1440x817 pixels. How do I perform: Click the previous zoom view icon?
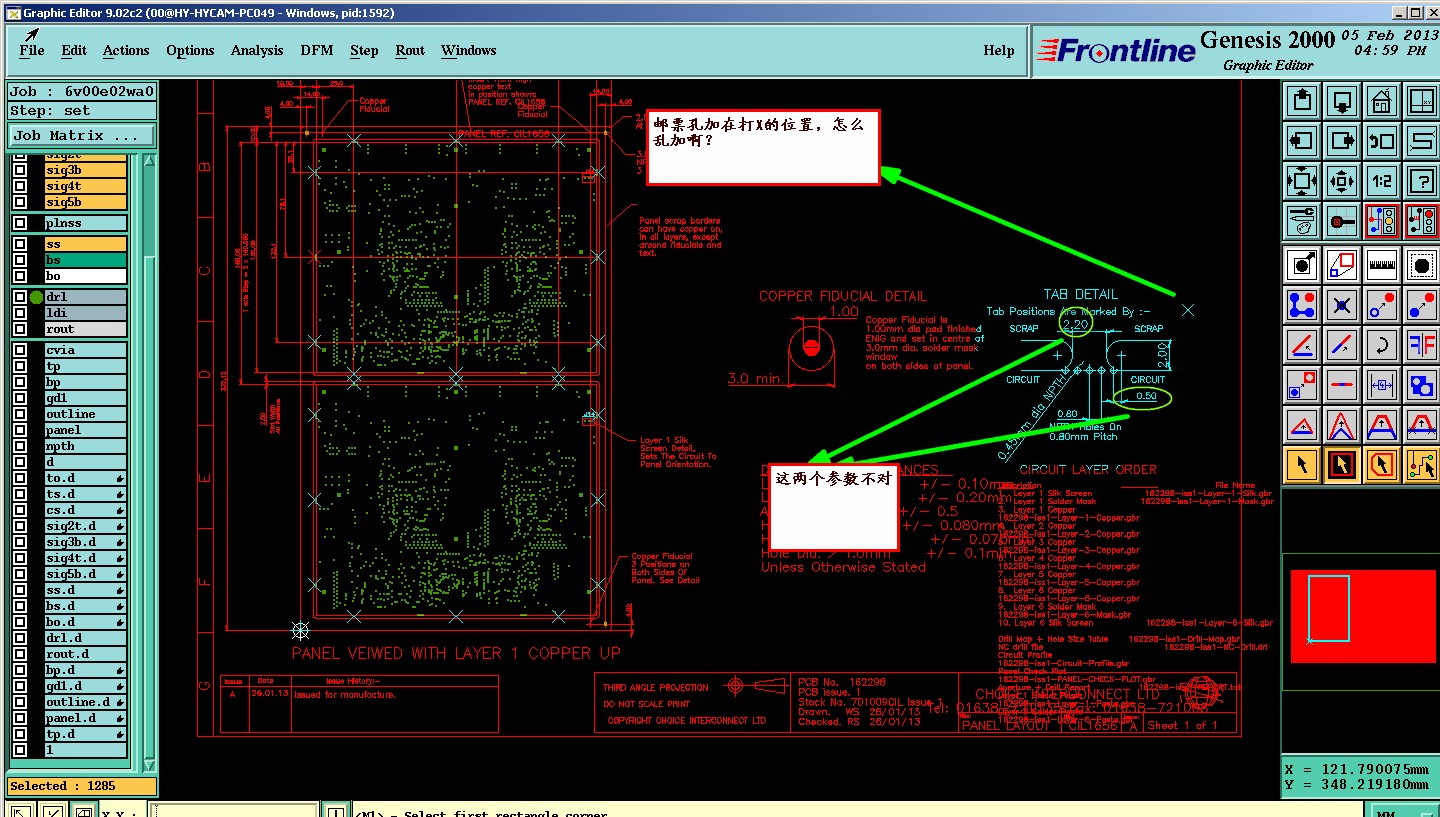tap(1381, 140)
